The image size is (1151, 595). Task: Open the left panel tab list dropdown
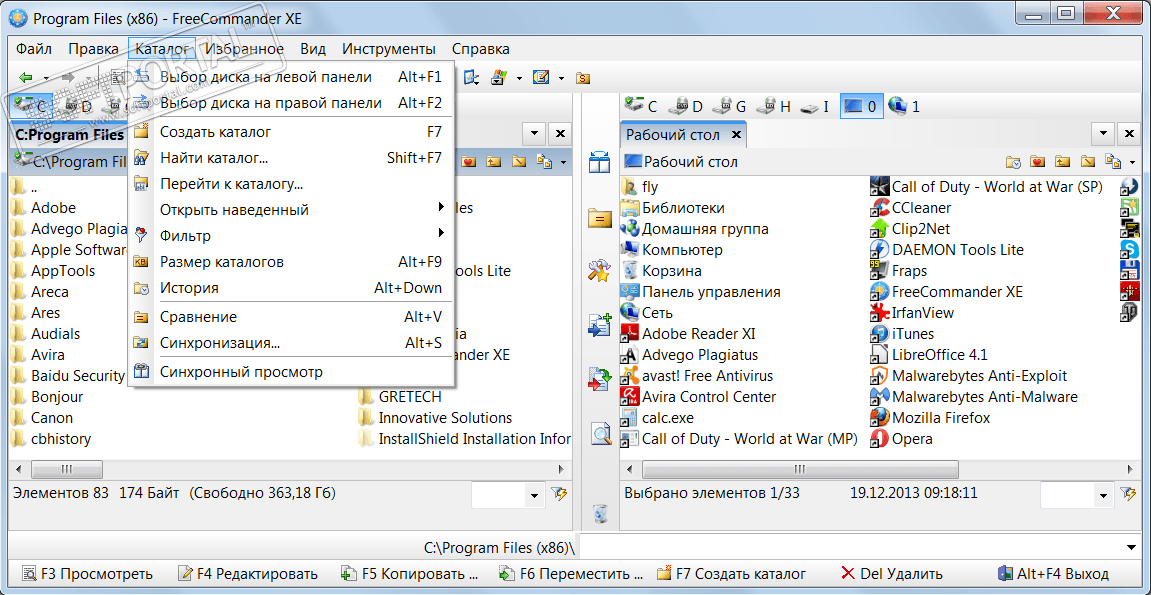(534, 134)
